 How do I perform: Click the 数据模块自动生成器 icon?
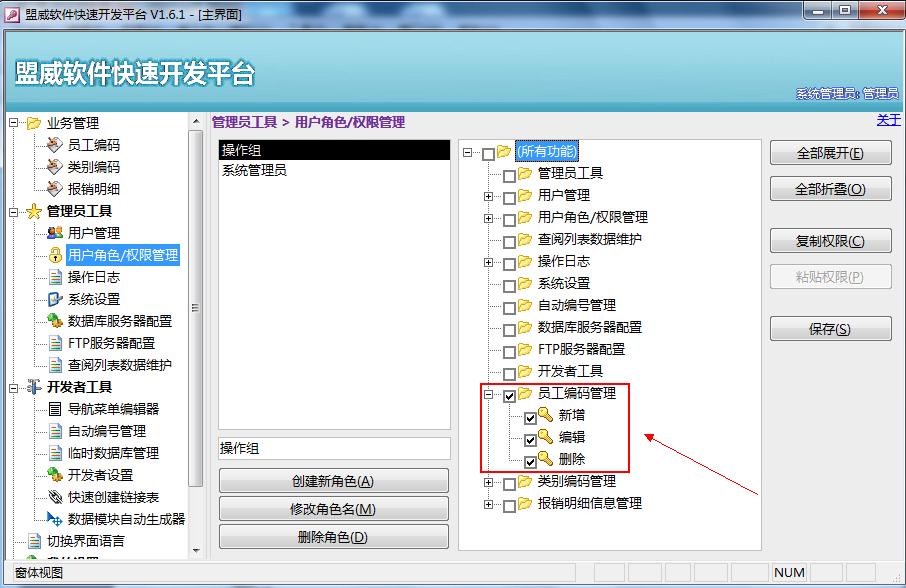55,519
